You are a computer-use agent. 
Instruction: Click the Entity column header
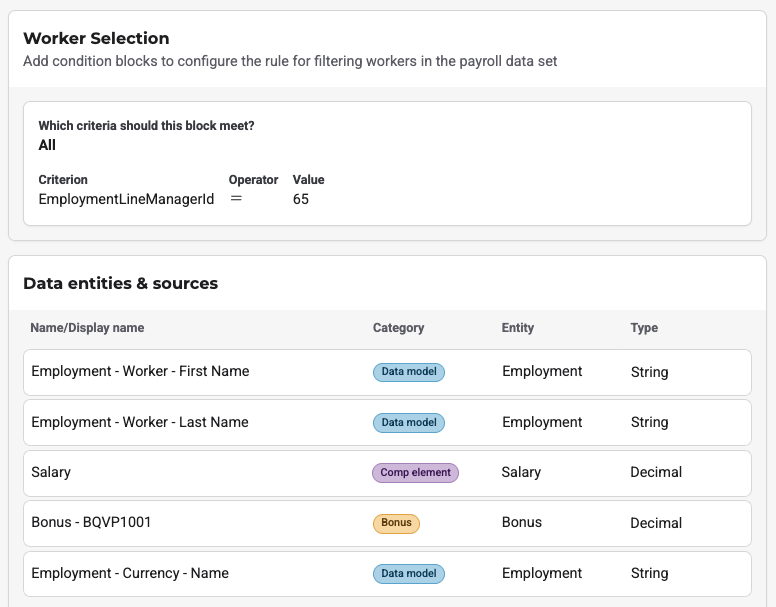(x=517, y=328)
